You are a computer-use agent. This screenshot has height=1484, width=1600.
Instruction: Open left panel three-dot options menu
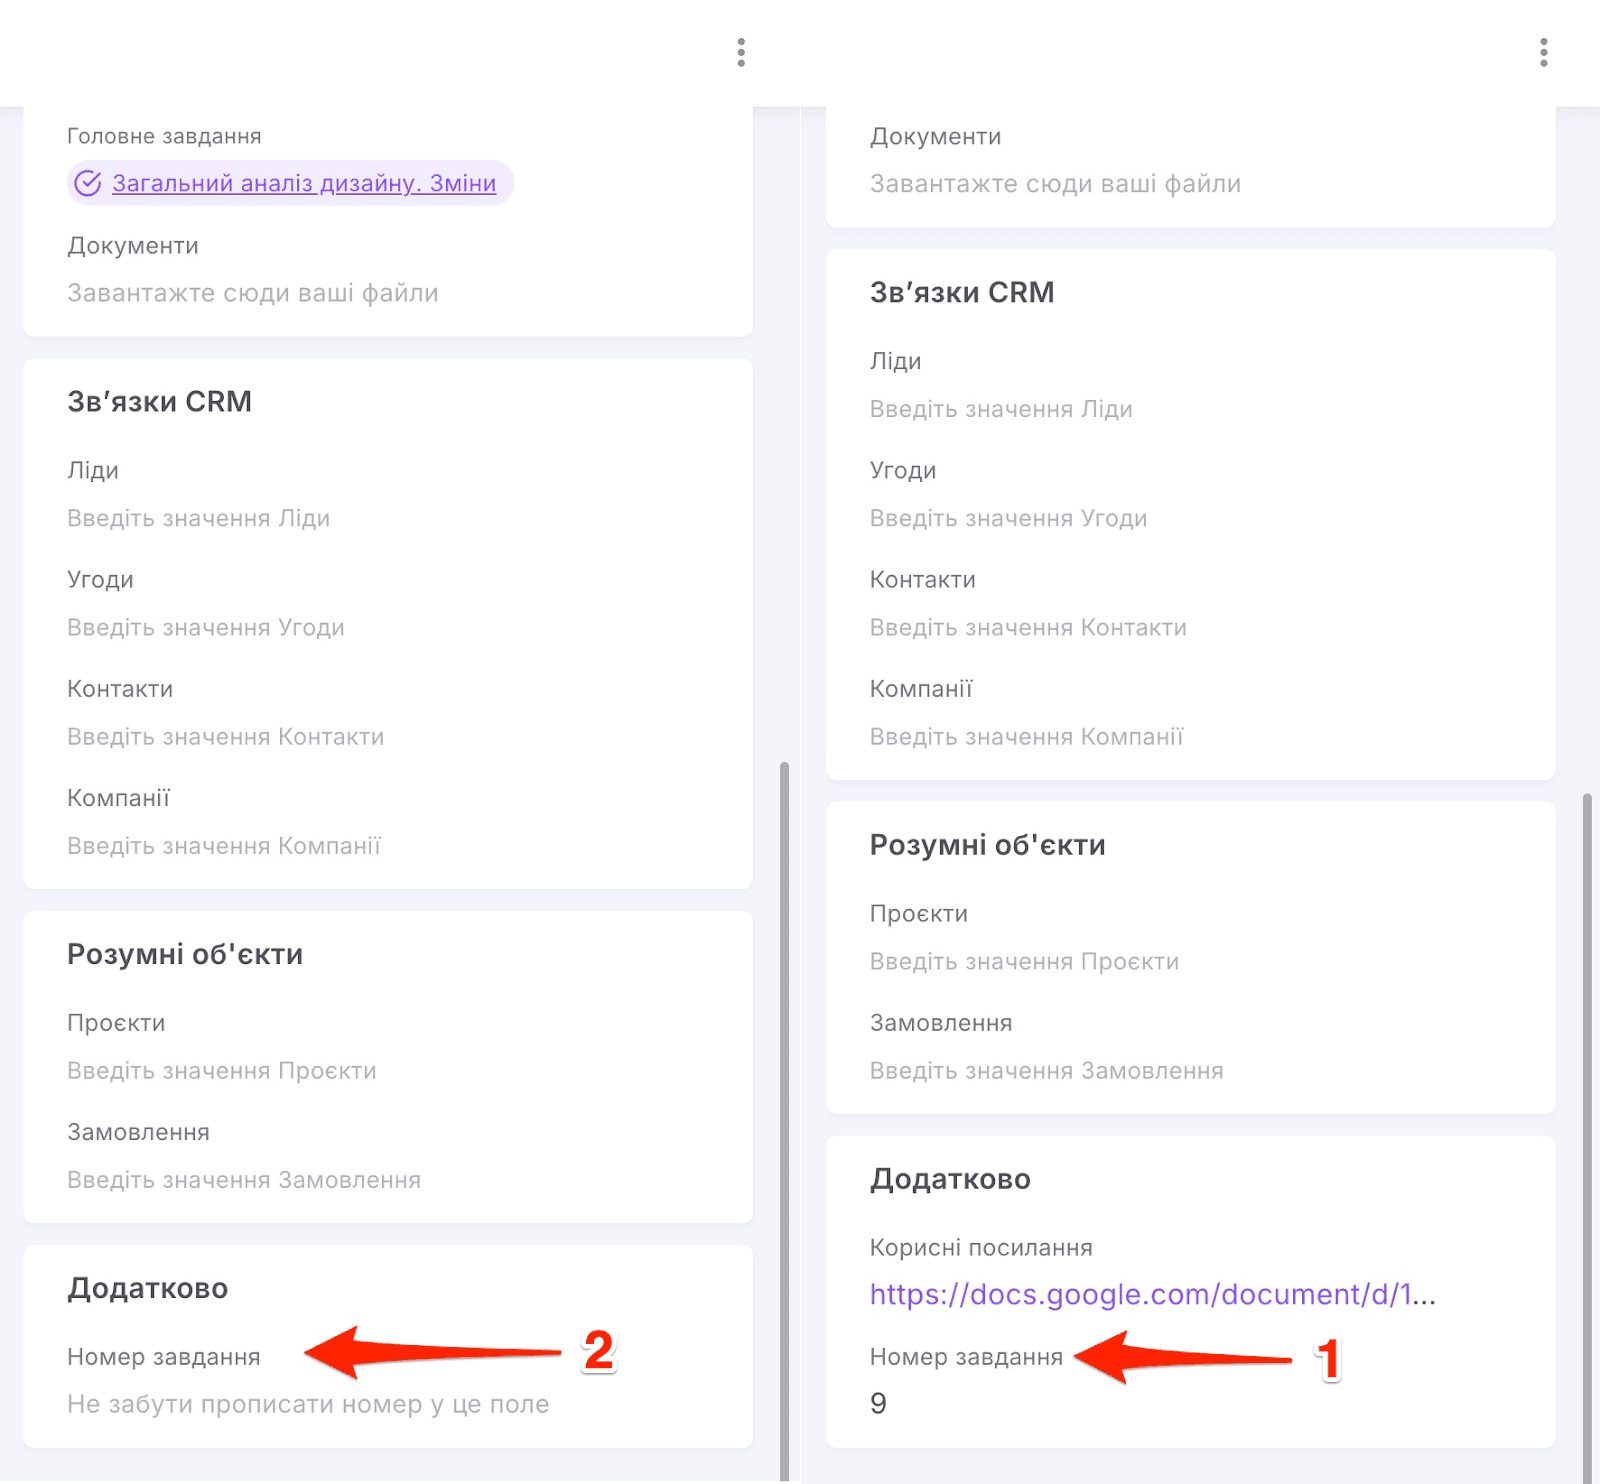coord(741,52)
